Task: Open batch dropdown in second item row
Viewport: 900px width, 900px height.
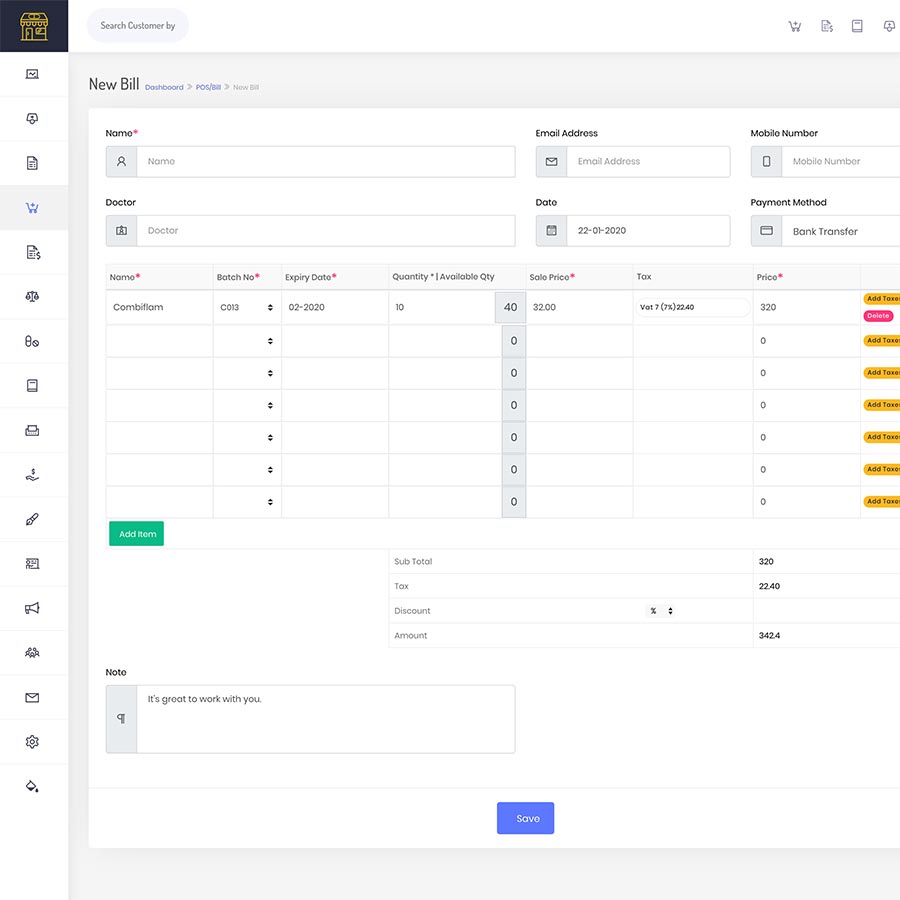Action: coord(247,341)
